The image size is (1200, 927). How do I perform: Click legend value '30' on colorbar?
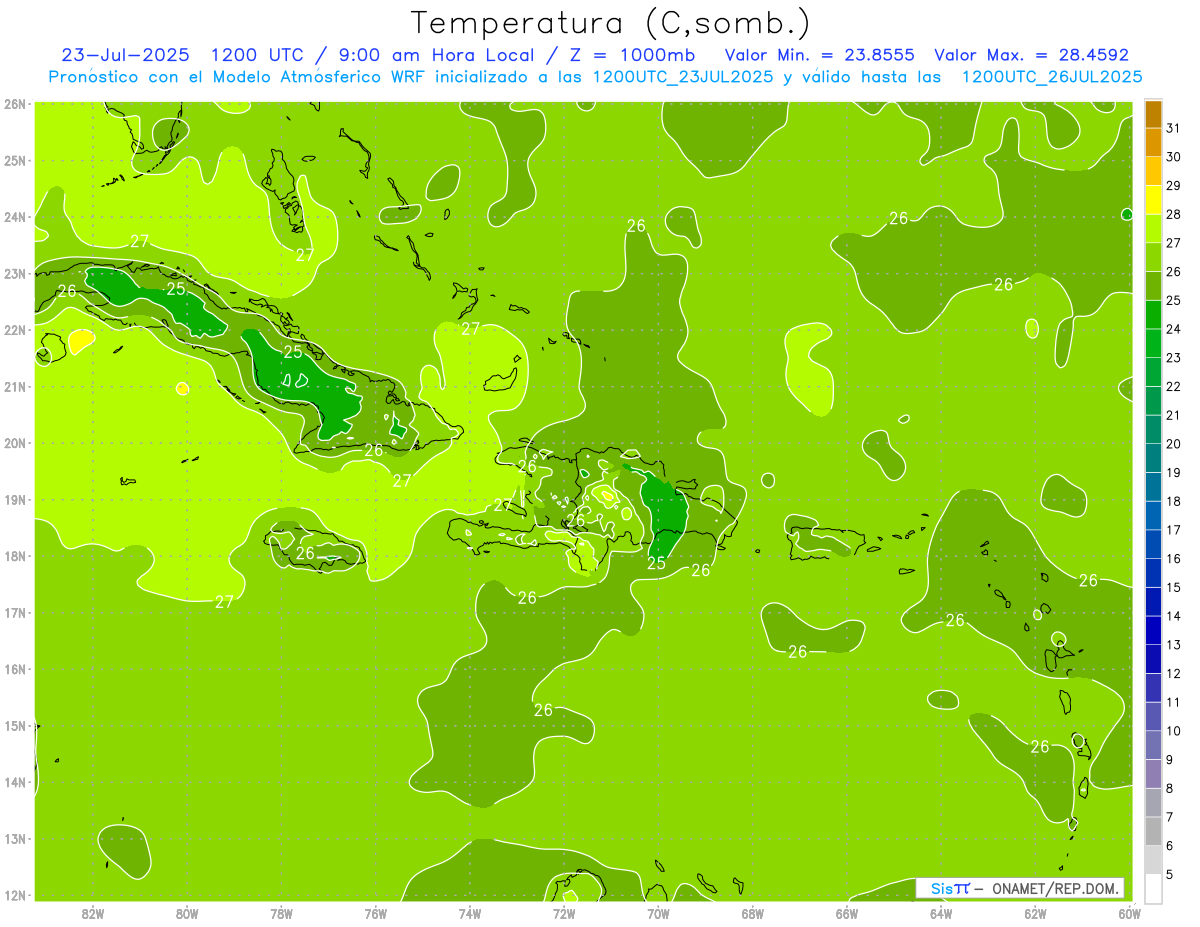1174,157
